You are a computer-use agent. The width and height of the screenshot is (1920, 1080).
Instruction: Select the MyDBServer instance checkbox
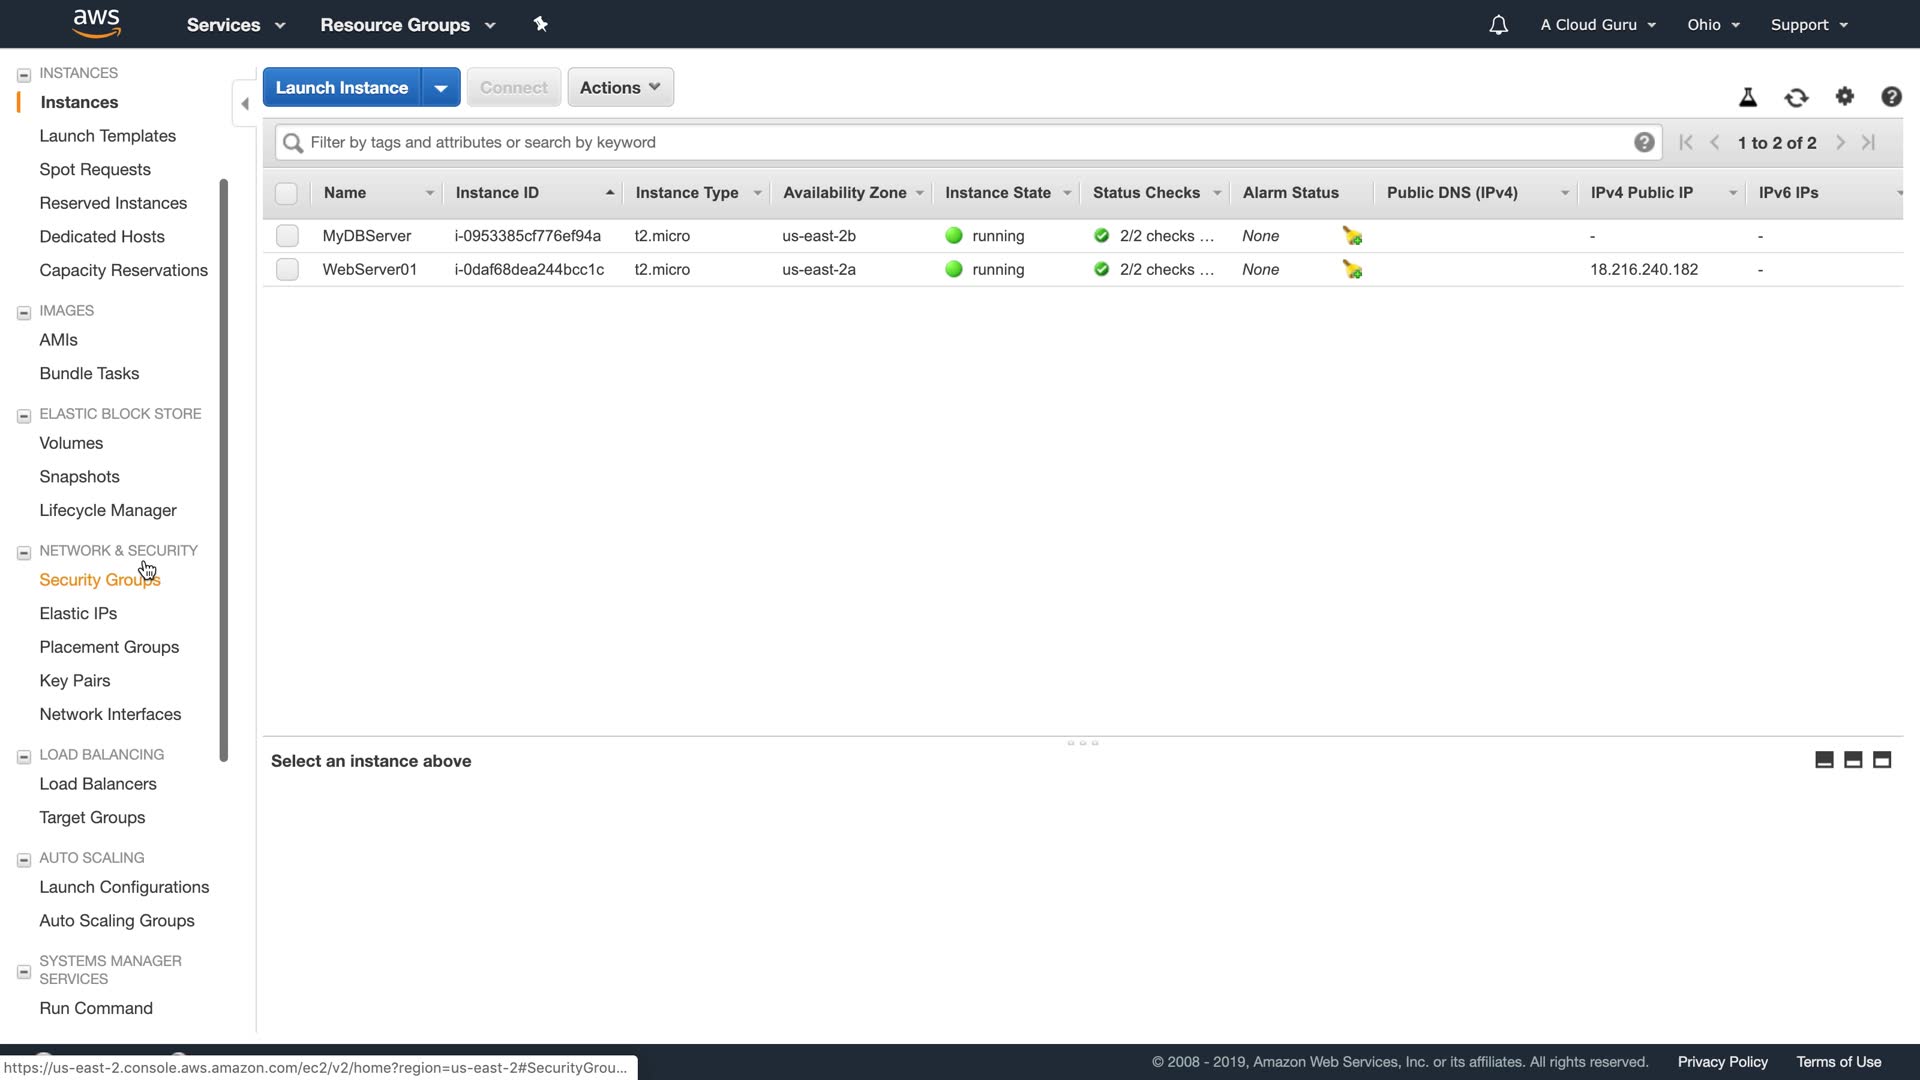[x=287, y=236]
